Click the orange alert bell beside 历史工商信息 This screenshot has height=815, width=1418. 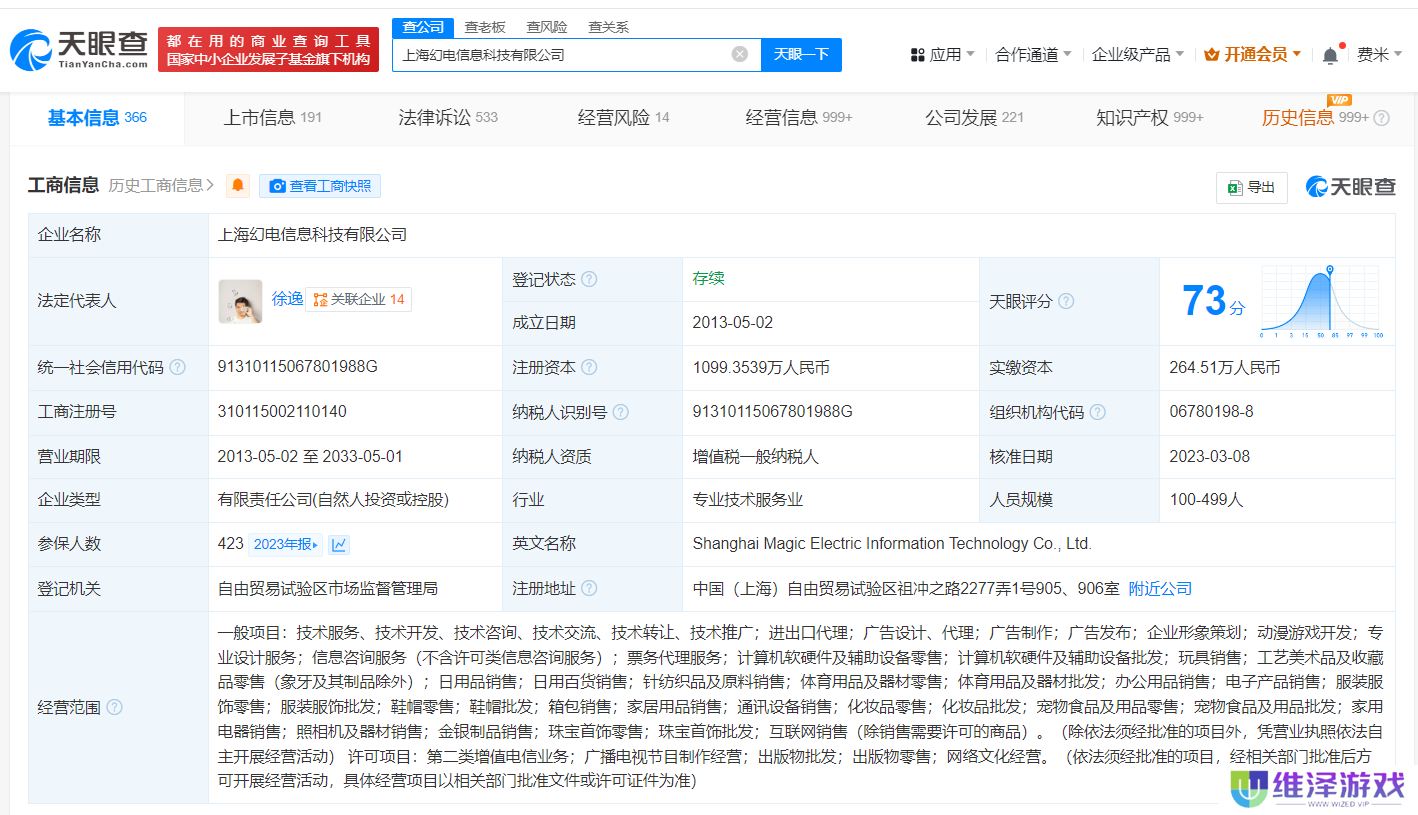pos(238,186)
